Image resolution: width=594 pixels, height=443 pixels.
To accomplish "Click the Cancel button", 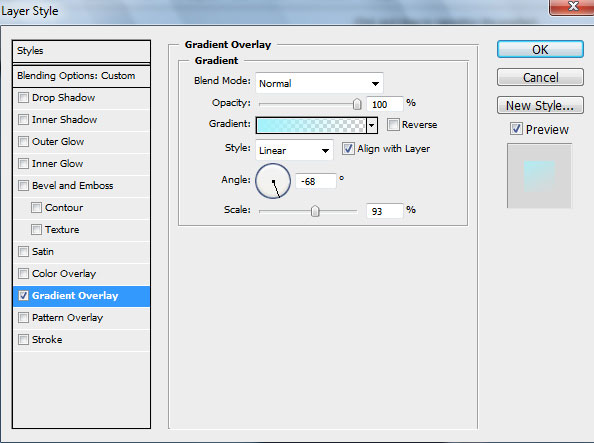I will tap(540, 77).
